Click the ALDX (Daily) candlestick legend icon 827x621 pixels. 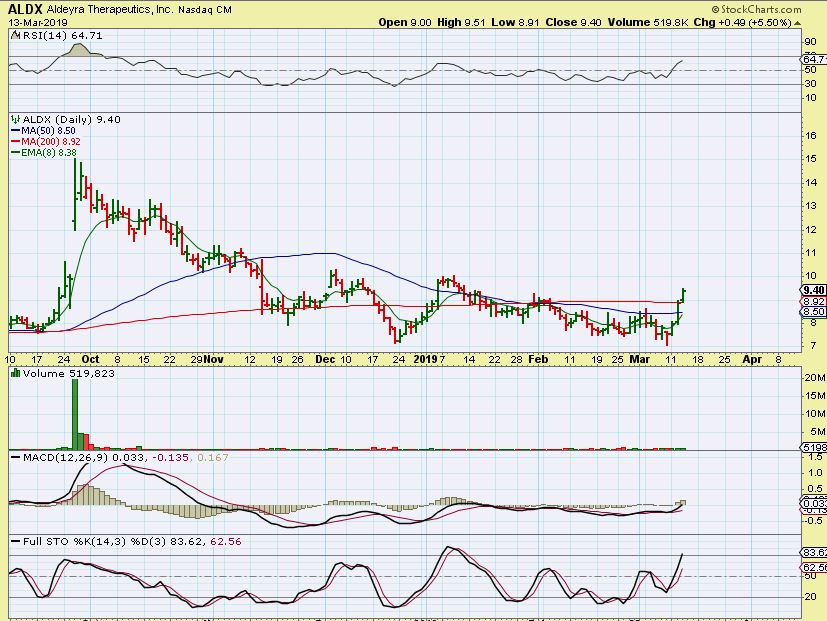13,119
